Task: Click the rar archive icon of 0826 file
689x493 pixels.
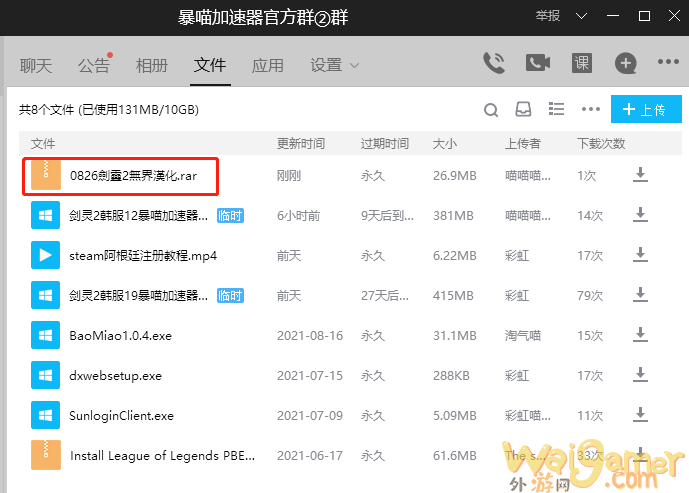Action: pyautogui.click(x=46, y=175)
